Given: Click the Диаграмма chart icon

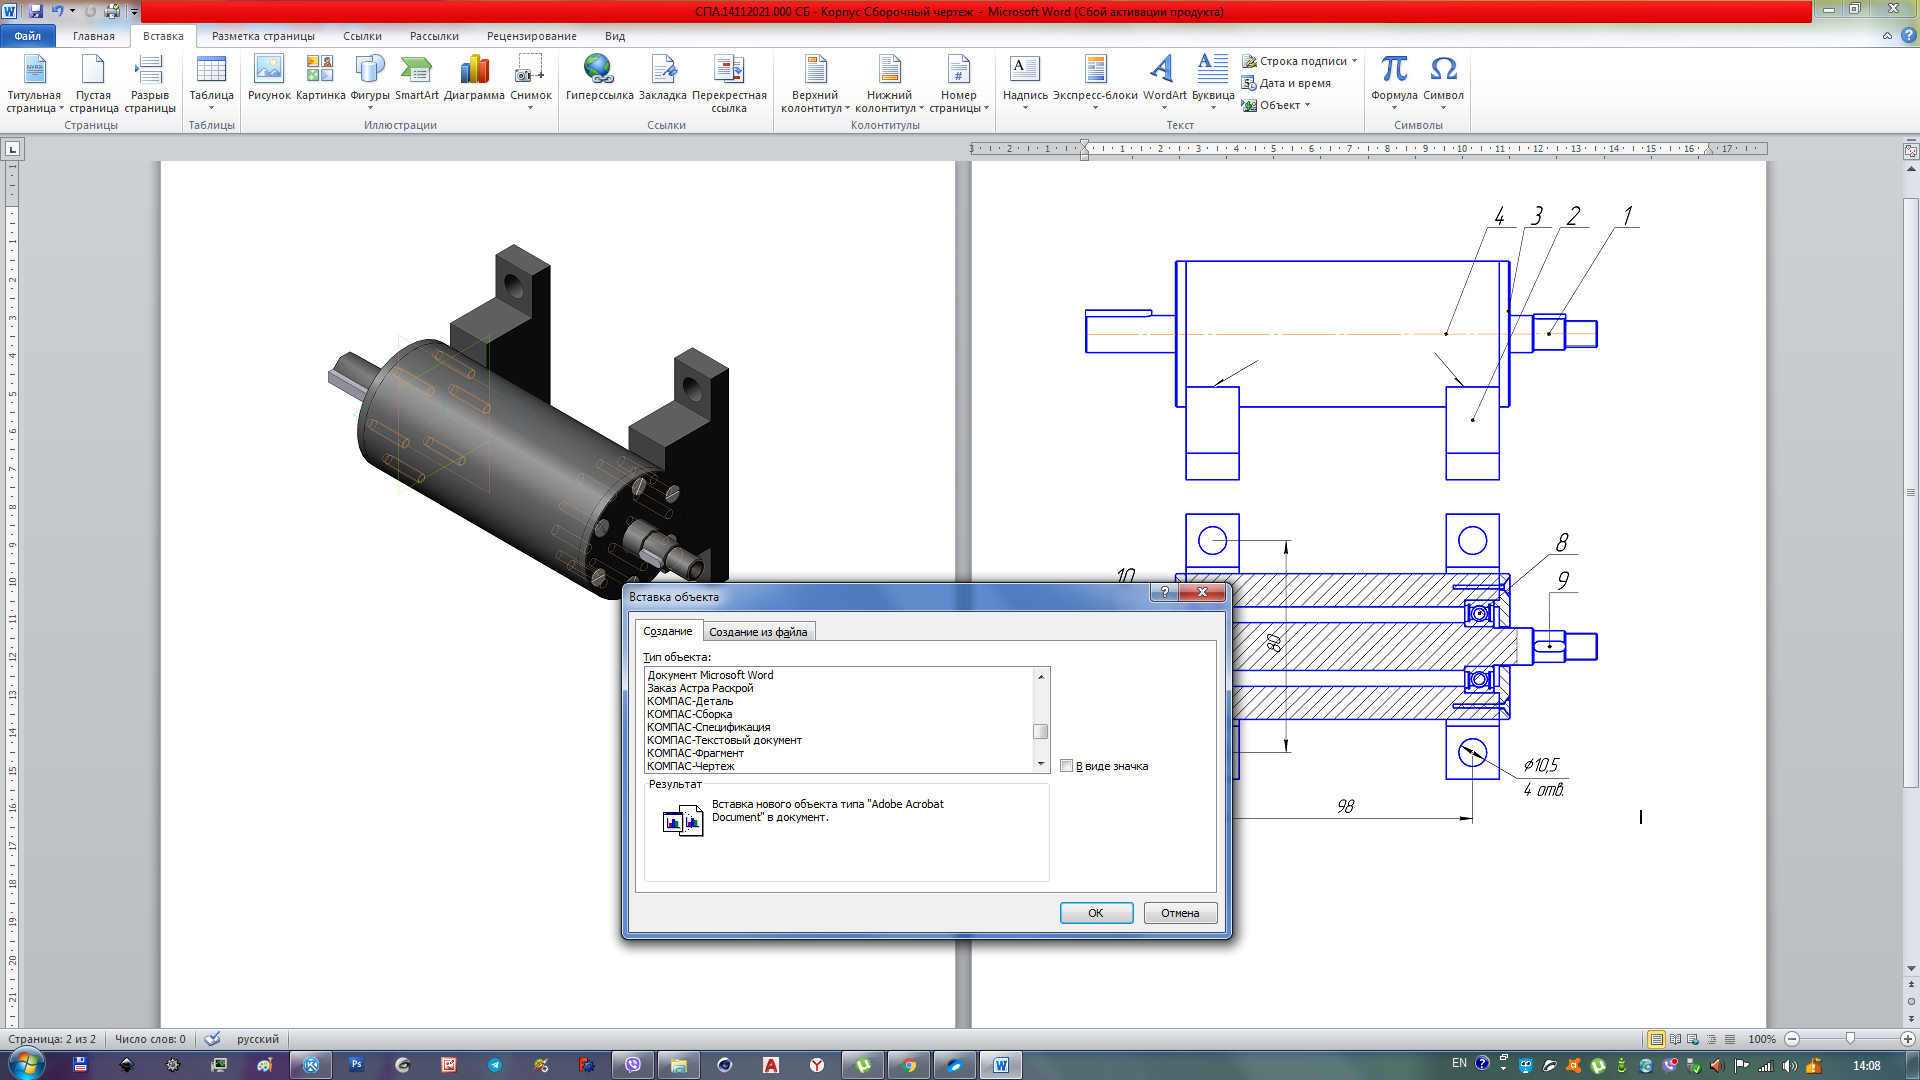Looking at the screenshot, I should (x=474, y=70).
